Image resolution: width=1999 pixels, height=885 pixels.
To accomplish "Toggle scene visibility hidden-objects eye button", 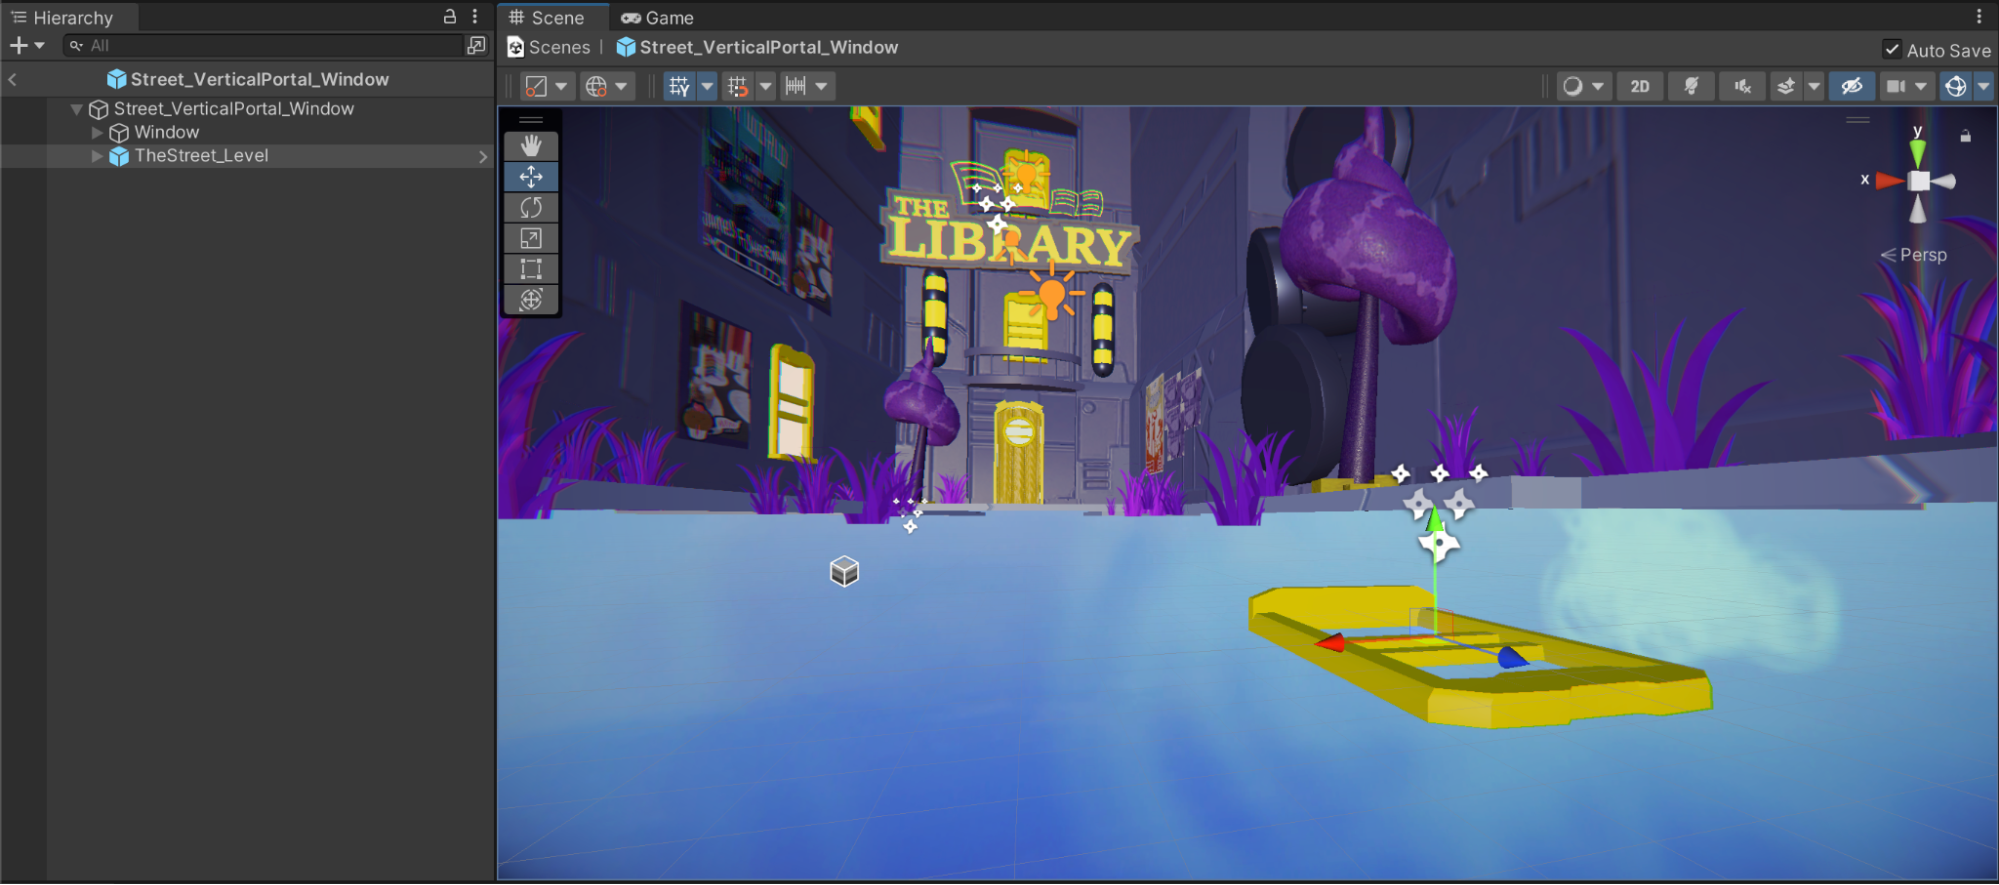I will (x=1851, y=86).
